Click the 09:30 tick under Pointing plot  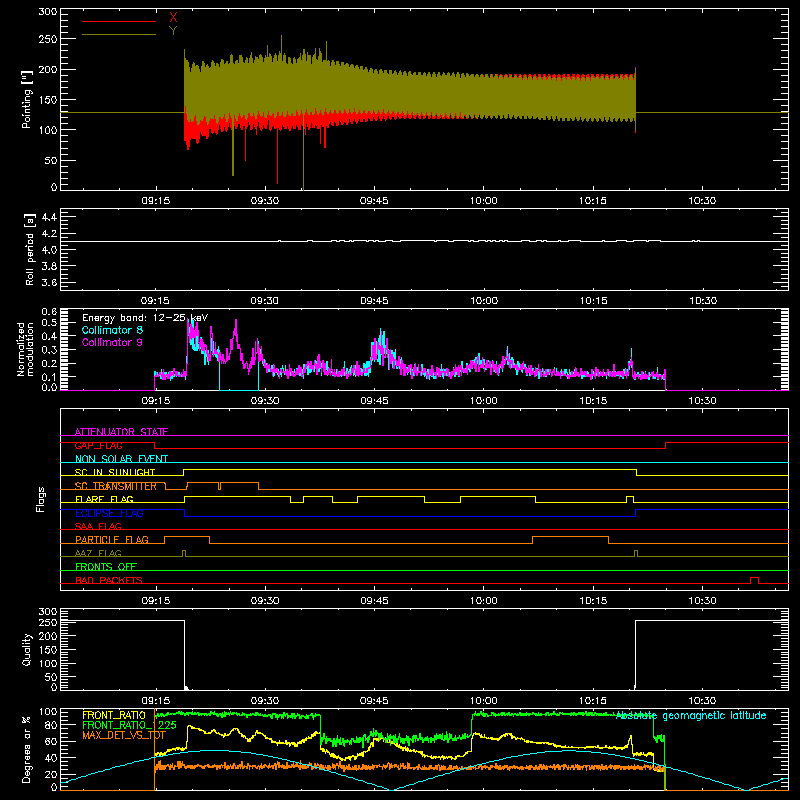point(265,201)
